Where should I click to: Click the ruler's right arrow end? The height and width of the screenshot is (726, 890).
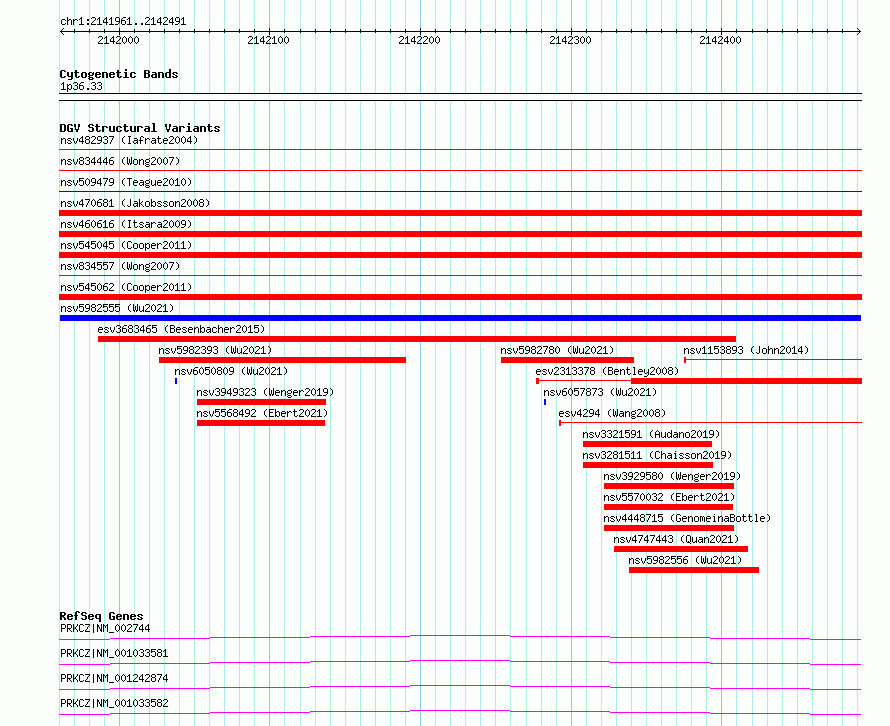click(859, 31)
